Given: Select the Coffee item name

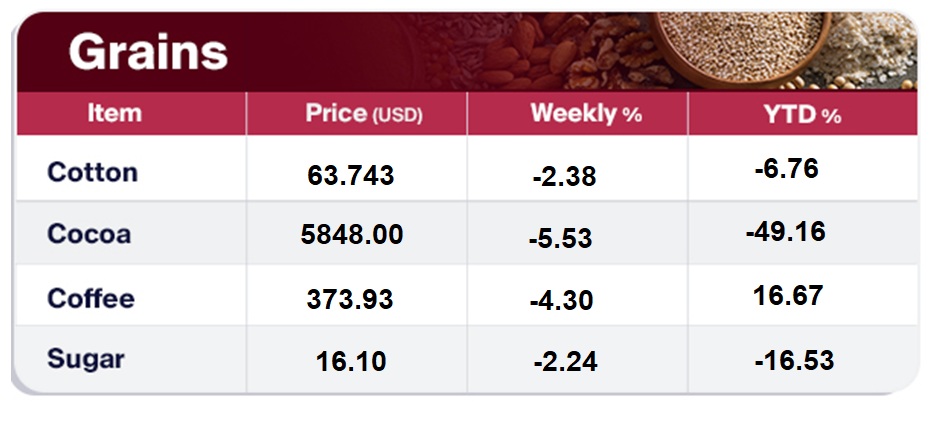Looking at the screenshot, I should pos(91,298).
